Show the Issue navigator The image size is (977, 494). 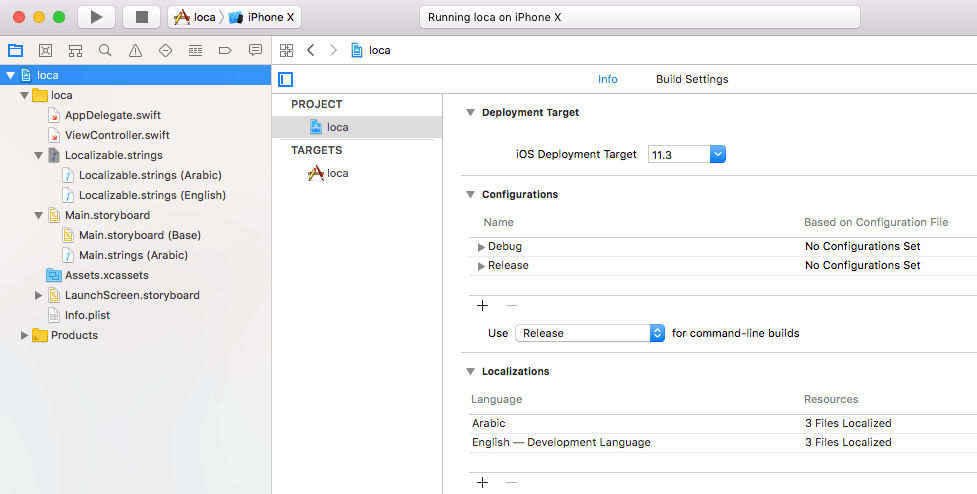tap(135, 50)
